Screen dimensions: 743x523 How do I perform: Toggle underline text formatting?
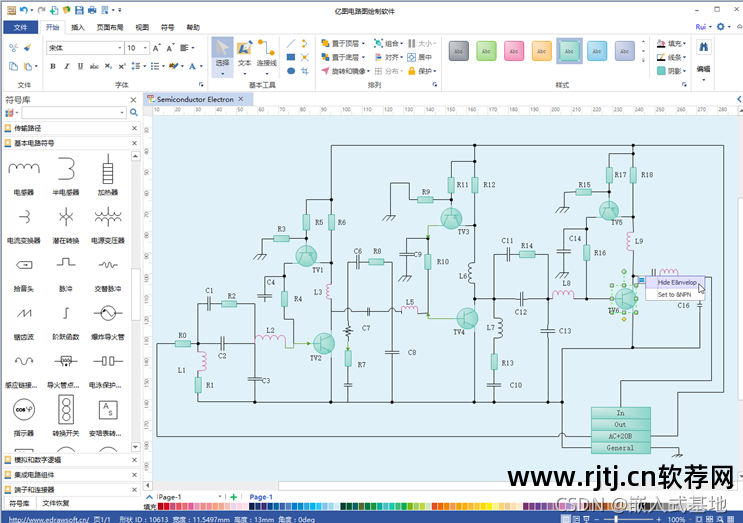[82, 67]
